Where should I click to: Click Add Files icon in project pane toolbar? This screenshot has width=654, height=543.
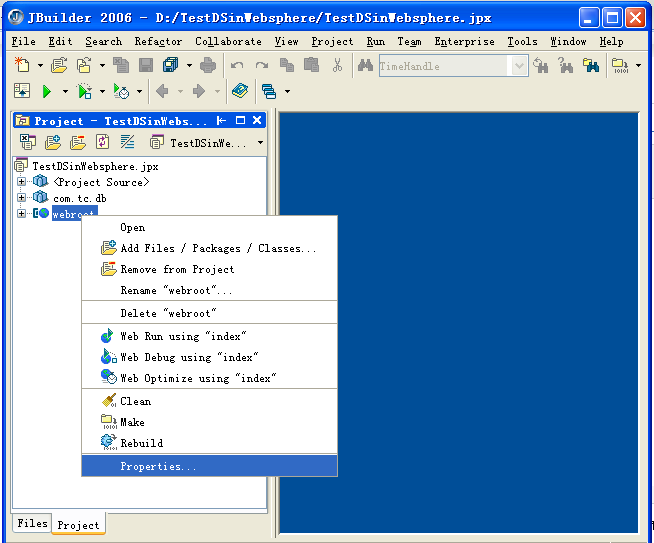[53, 142]
